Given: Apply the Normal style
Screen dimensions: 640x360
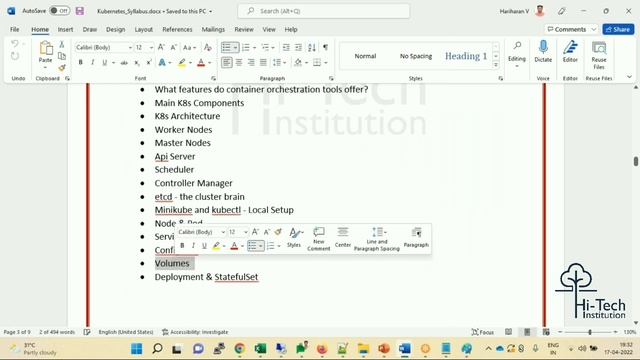Looking at the screenshot, I should tap(365, 56).
